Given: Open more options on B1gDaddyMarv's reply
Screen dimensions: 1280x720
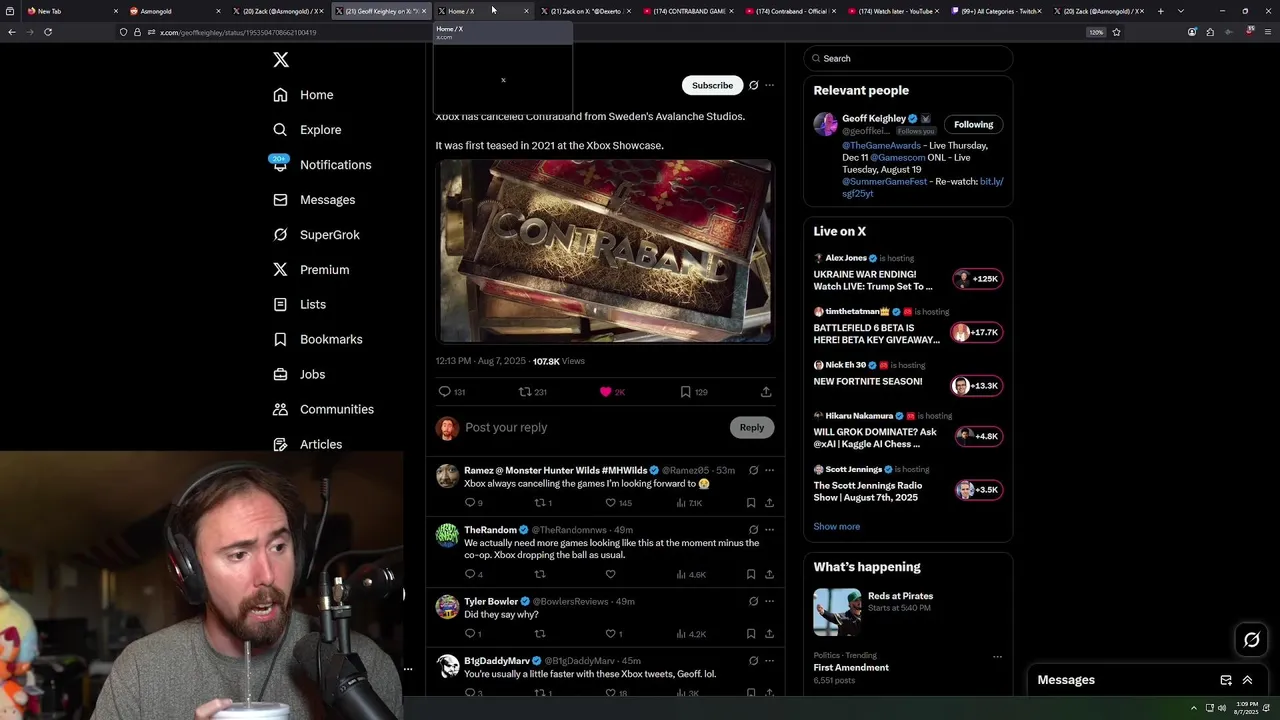Looking at the screenshot, I should (x=769, y=661).
